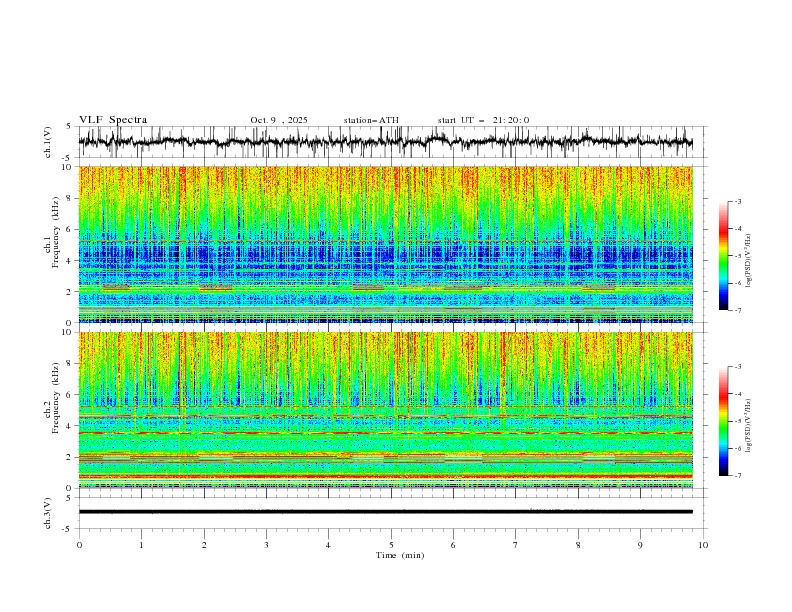
Task: Click the "8" tick on the time axis
Action: [578, 545]
